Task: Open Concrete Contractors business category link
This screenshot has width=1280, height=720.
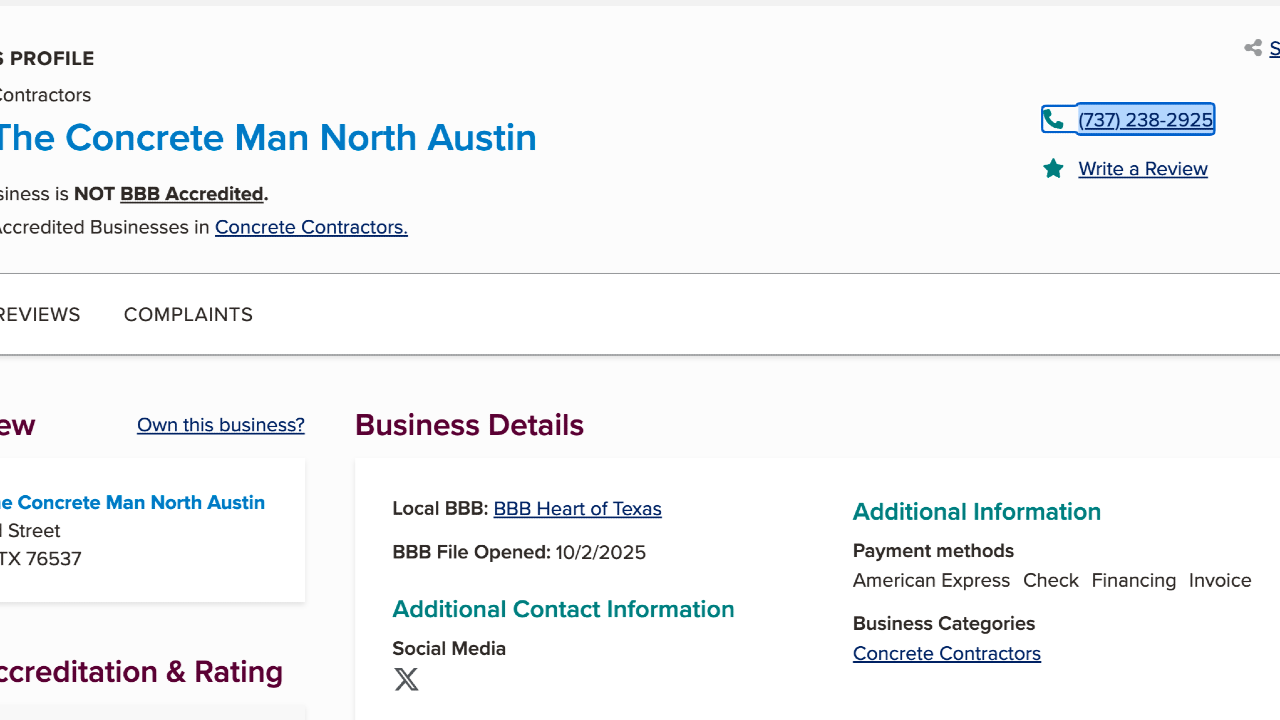Action: tap(946, 653)
